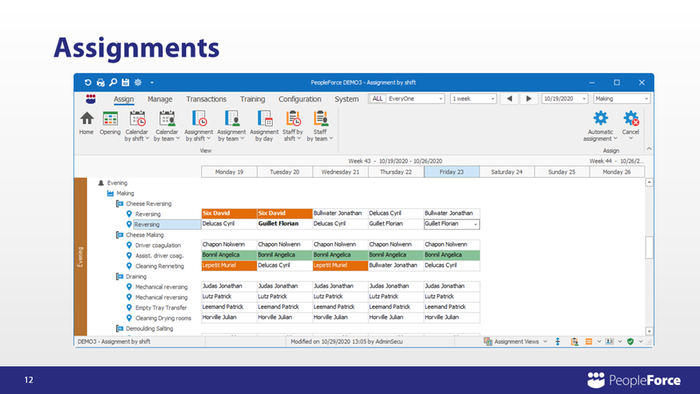The image size is (700, 394).
Task: Select the highlighted Reversing position row
Action: pos(167,224)
